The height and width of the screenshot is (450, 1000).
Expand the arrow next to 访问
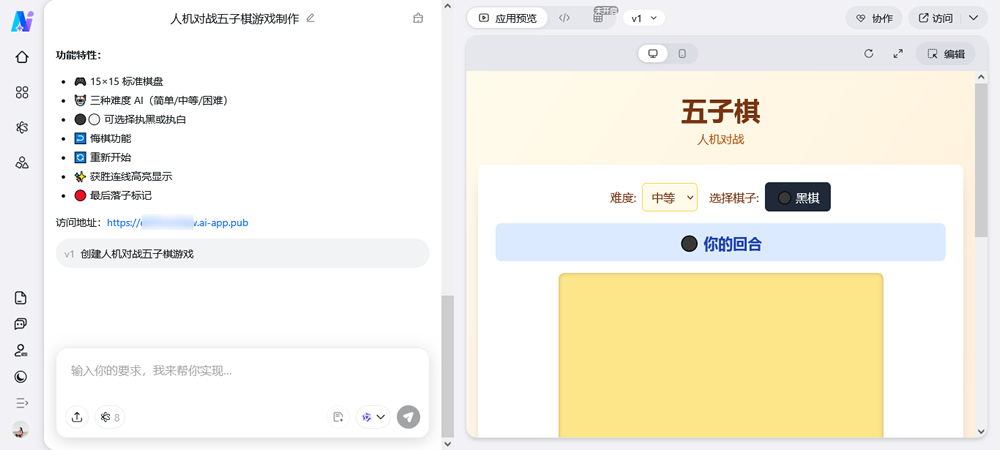tap(974, 18)
